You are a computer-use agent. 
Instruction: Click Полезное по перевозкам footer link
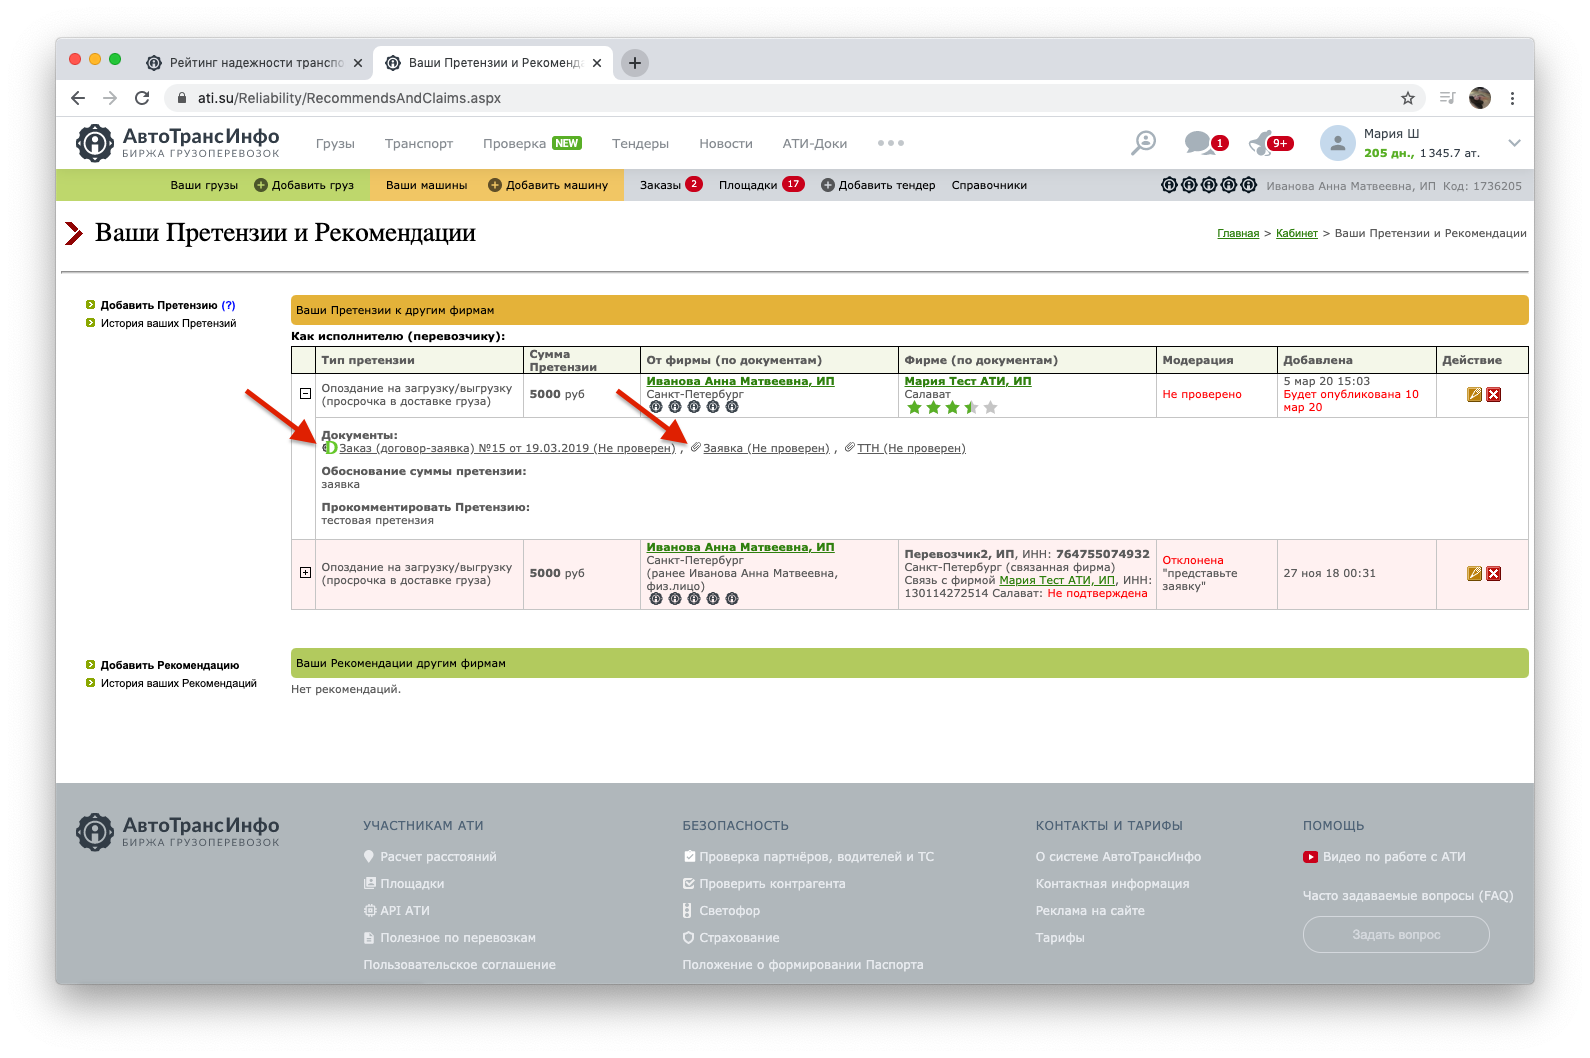tap(458, 938)
